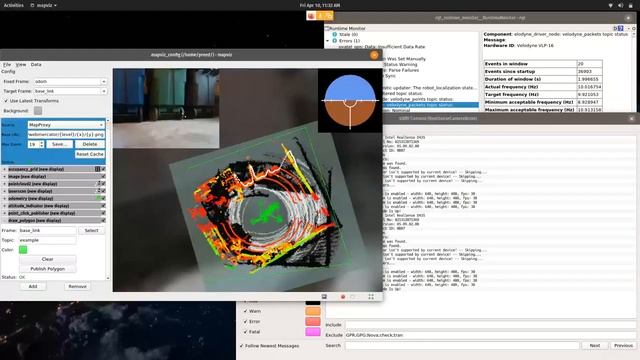Image resolution: width=640 pixels, height=360 pixels.
Task: Click the Max Zoom stepper field
Action: point(36,144)
